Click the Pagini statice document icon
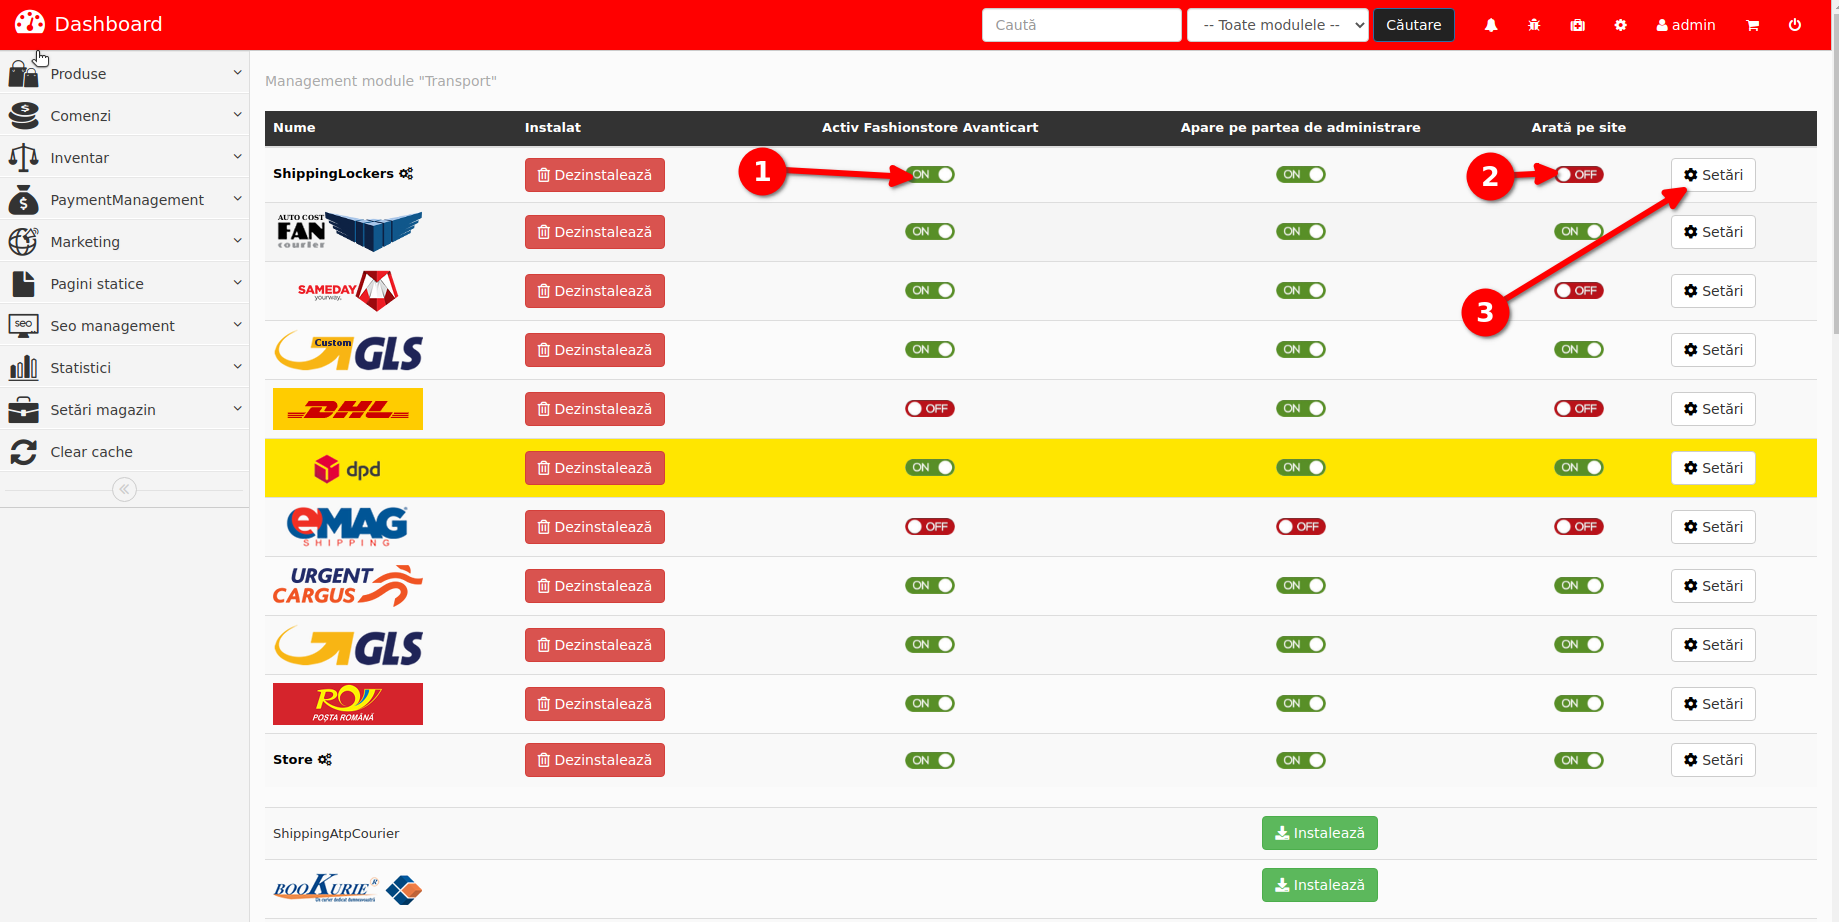This screenshot has height=922, width=1839. tap(23, 283)
